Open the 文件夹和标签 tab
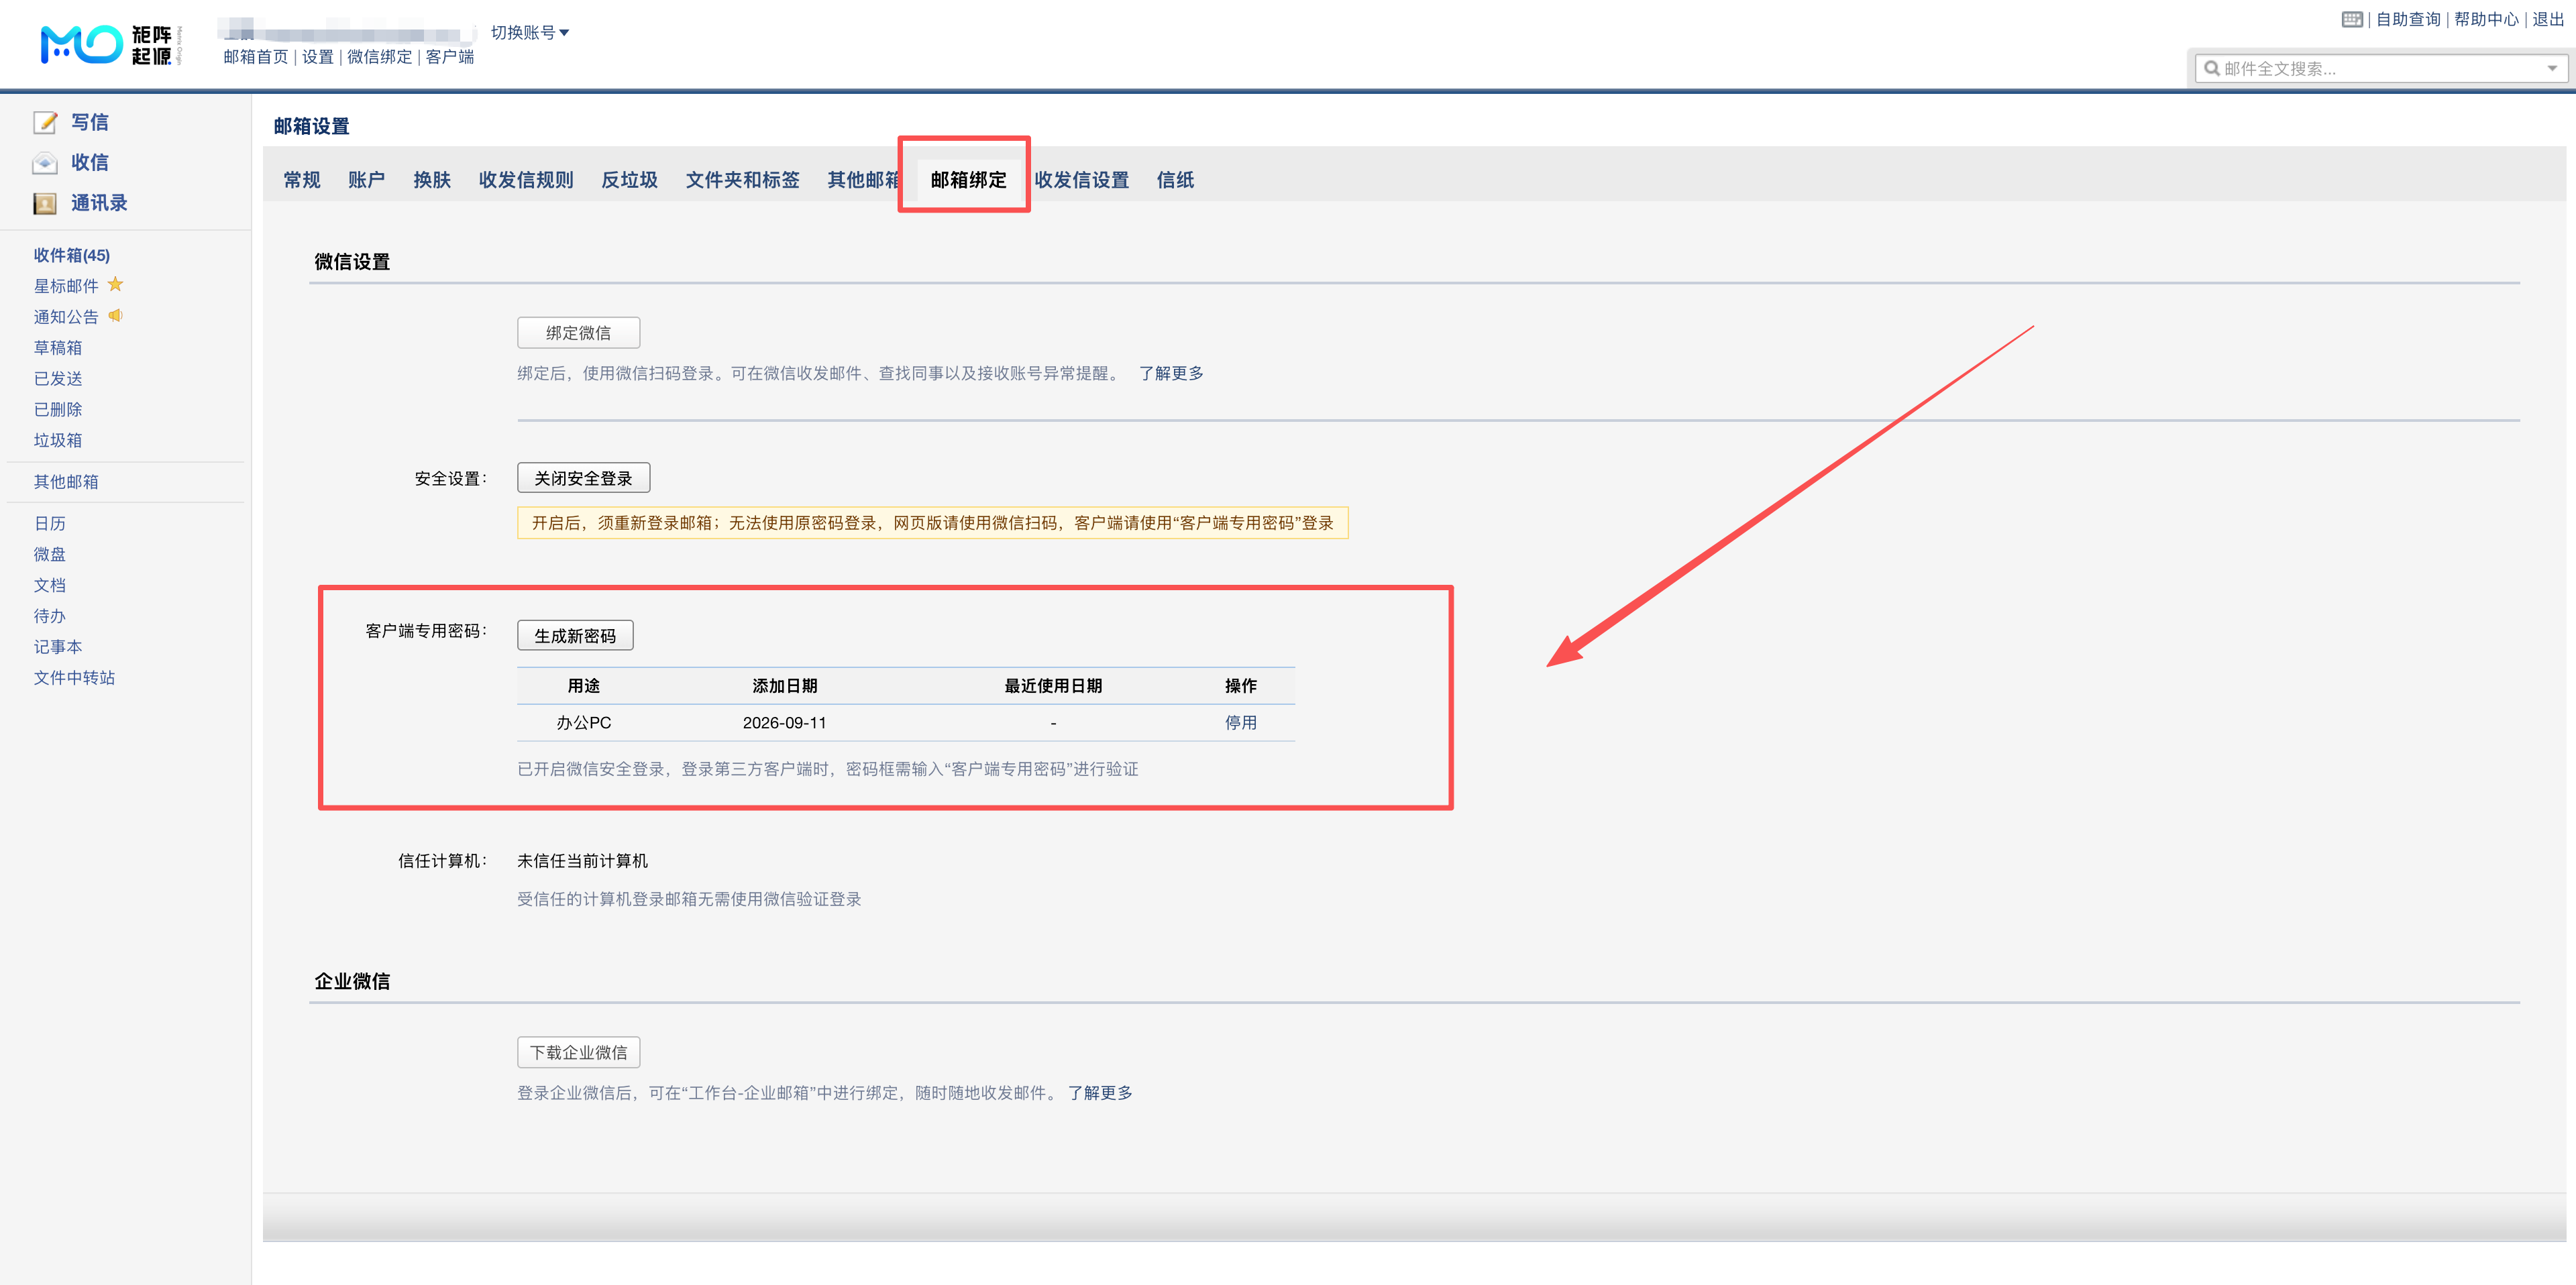This screenshot has height=1285, width=2576. coord(742,179)
